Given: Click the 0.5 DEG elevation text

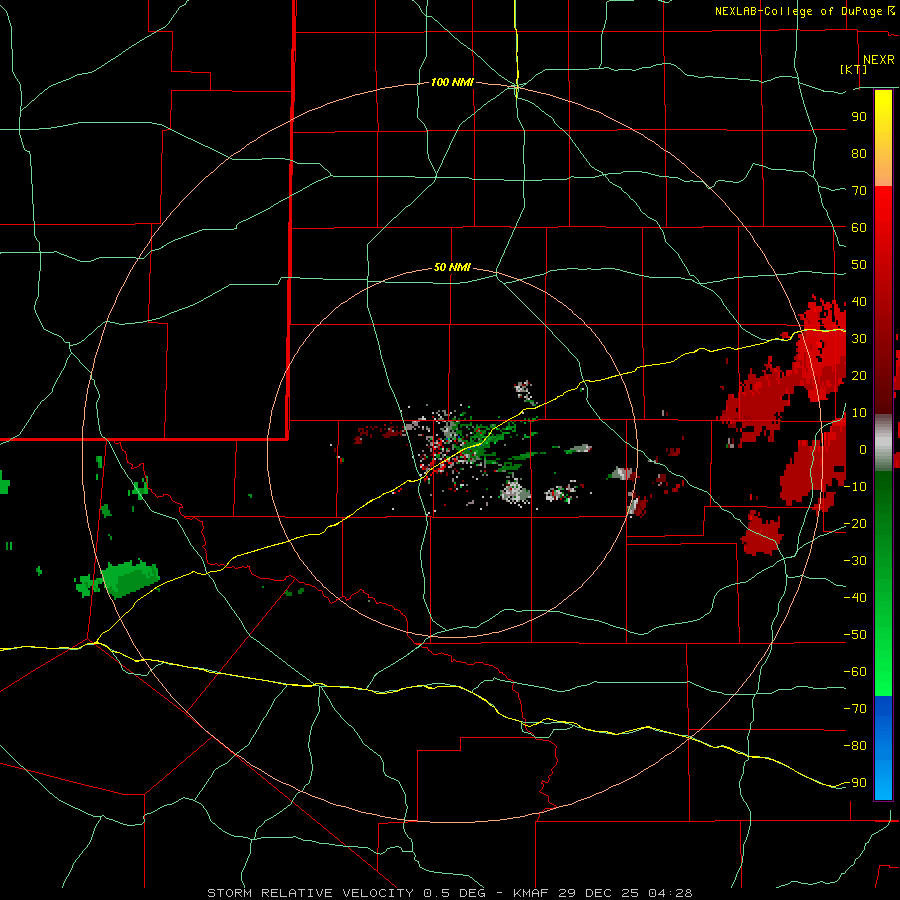Looking at the screenshot, I should (x=454, y=893).
